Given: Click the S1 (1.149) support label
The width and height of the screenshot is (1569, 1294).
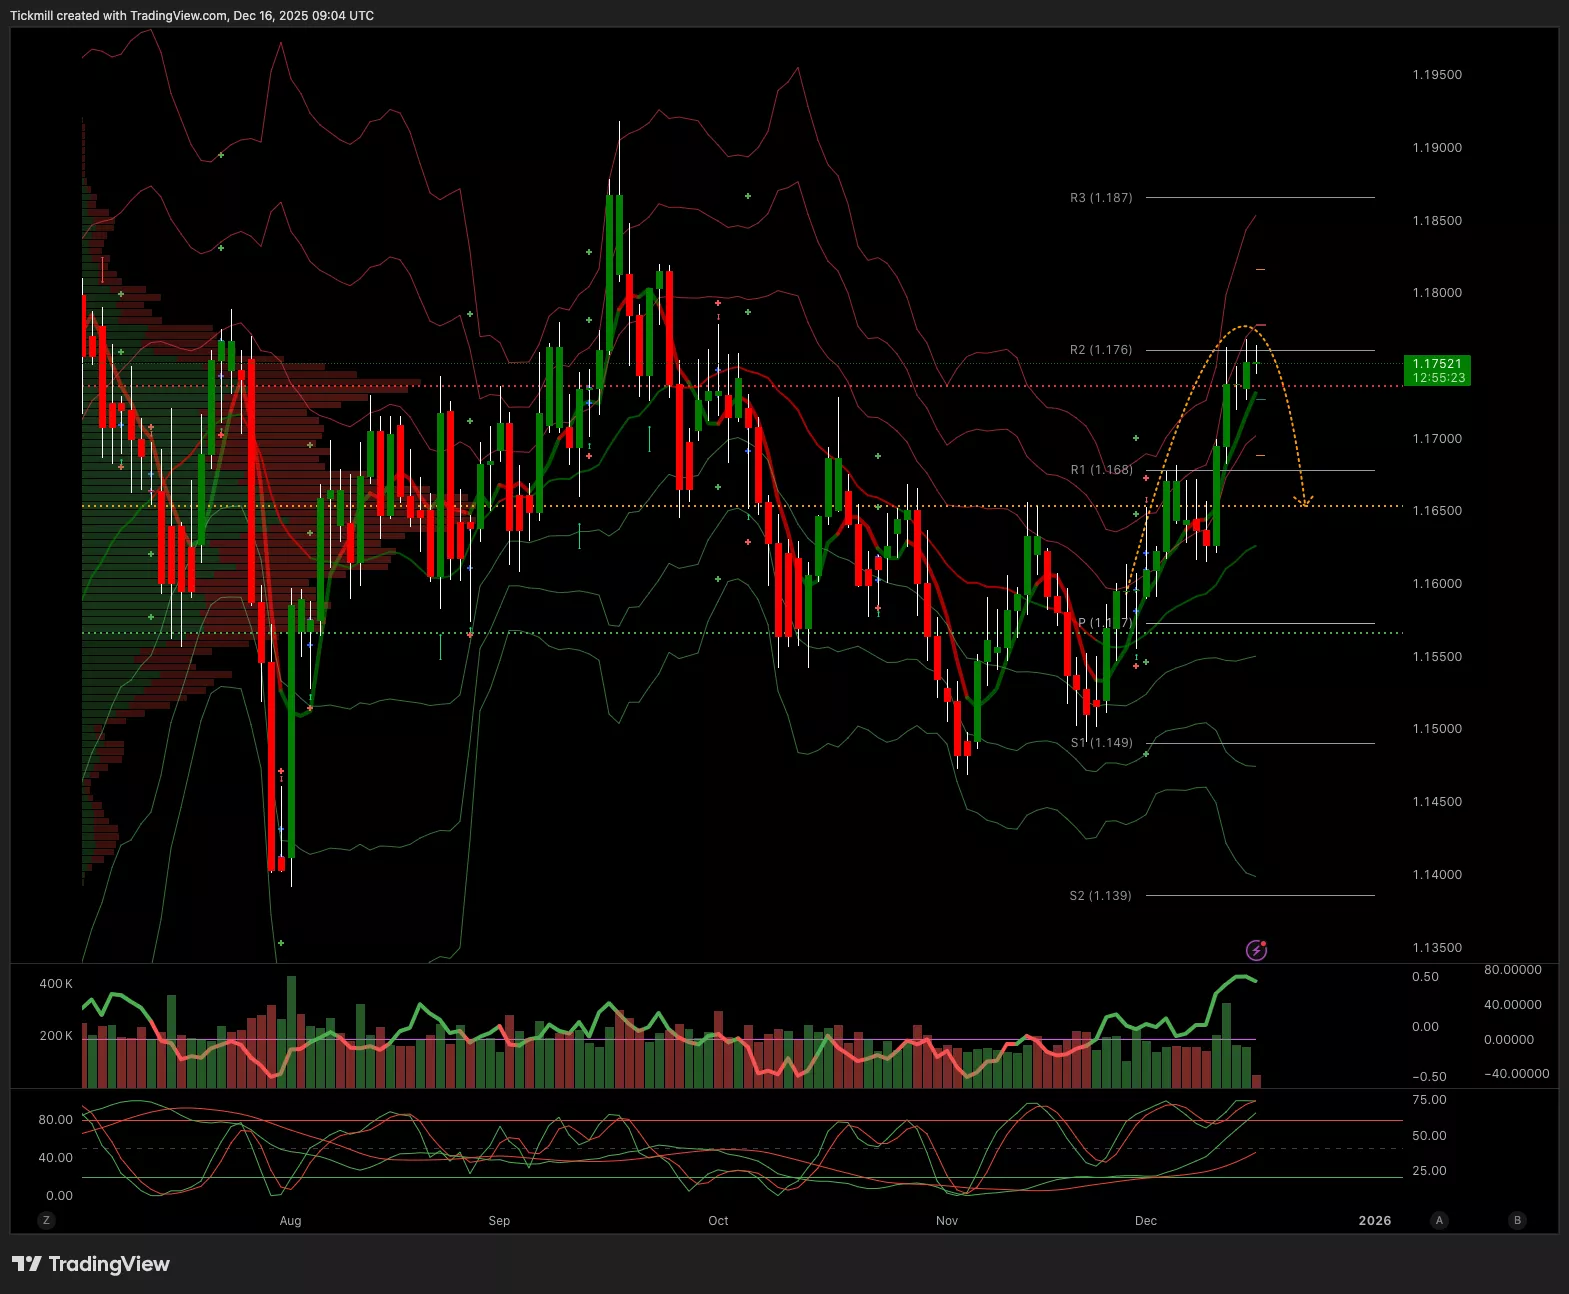Looking at the screenshot, I should (1101, 743).
